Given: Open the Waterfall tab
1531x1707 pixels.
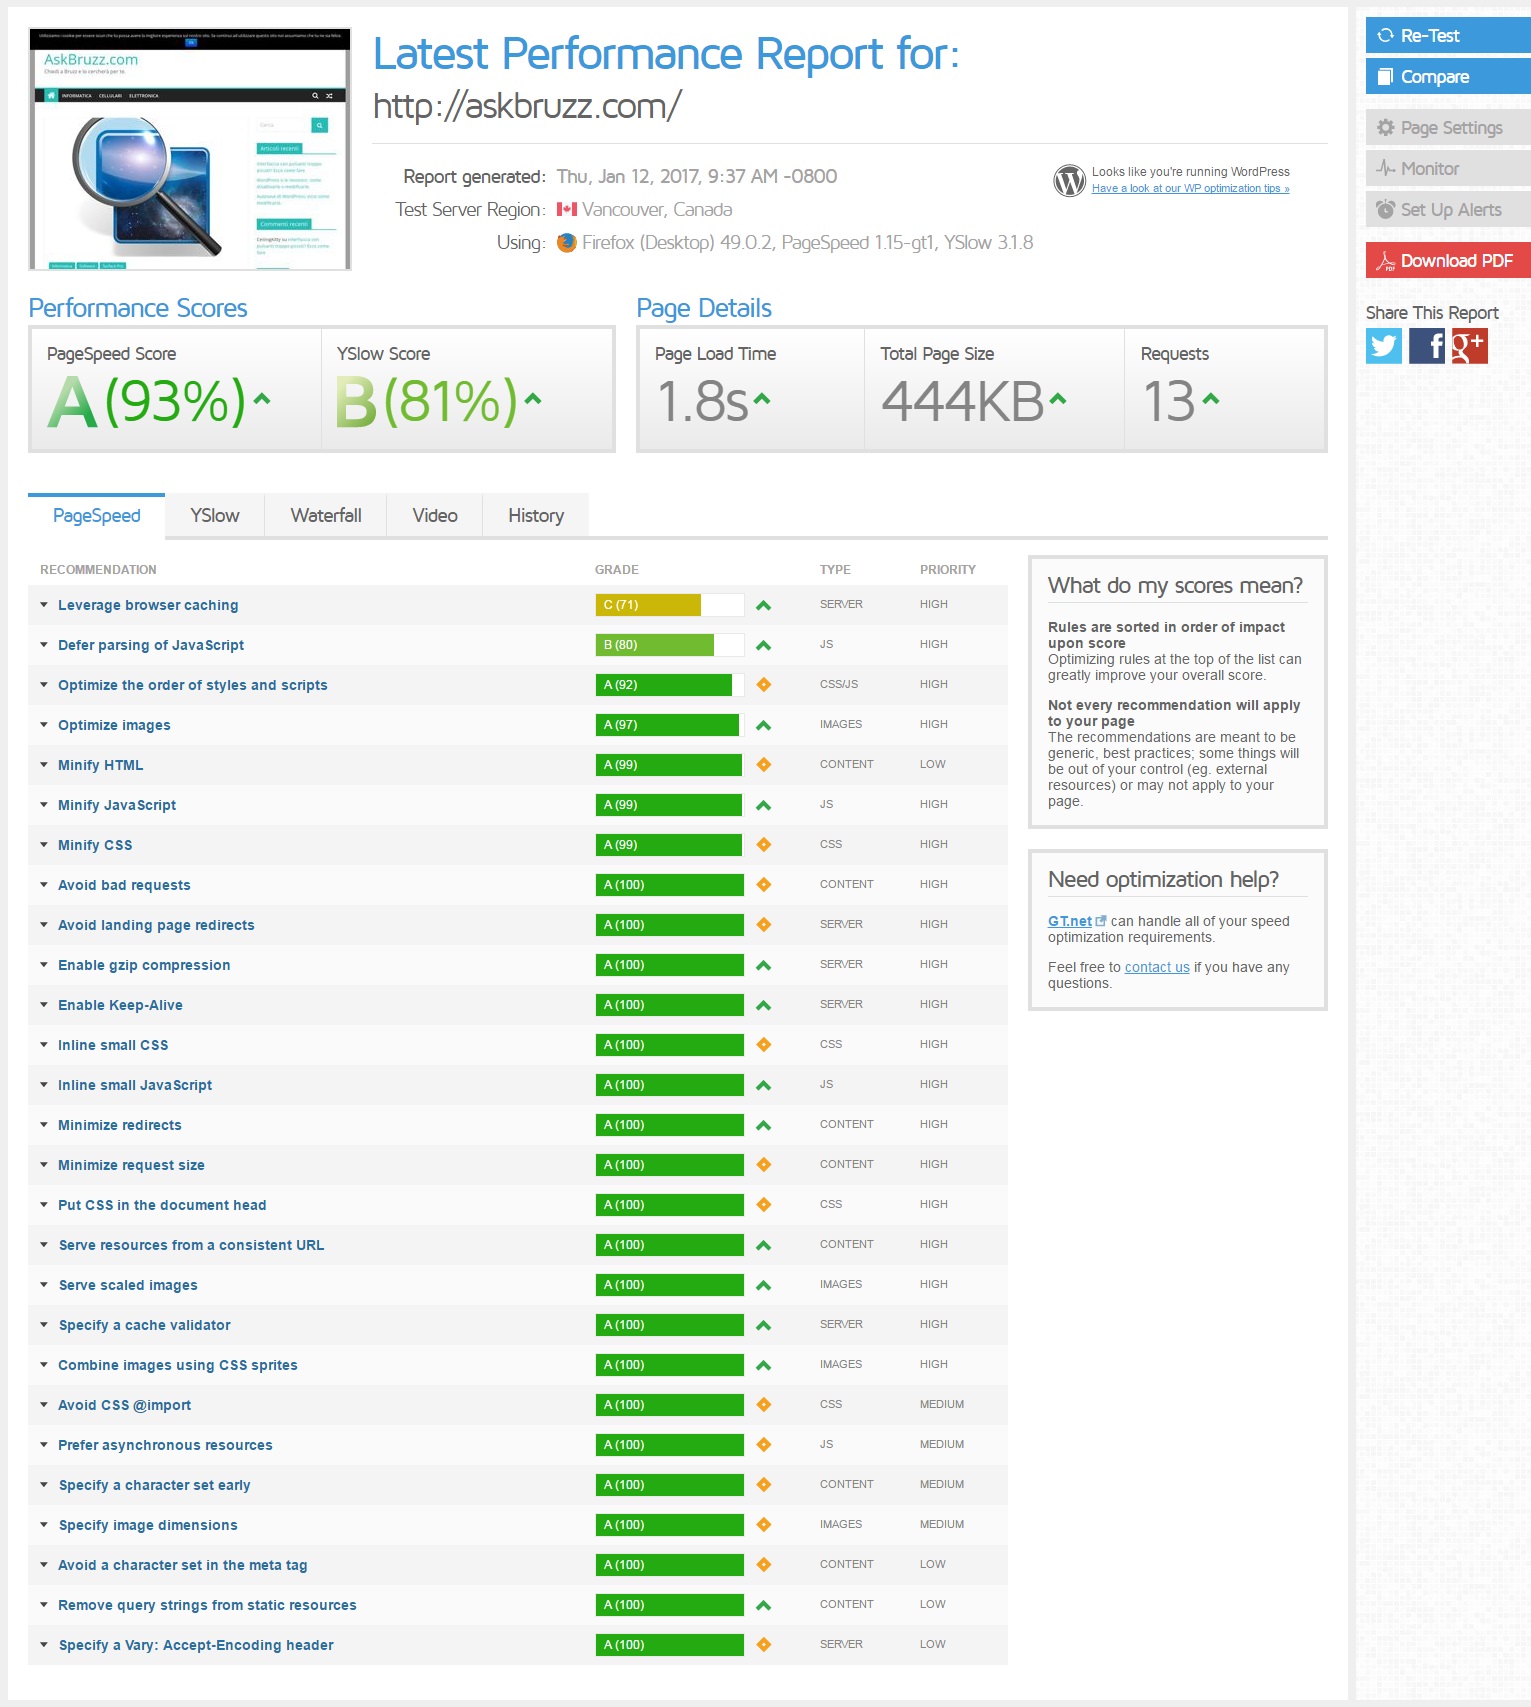Looking at the screenshot, I should [326, 516].
